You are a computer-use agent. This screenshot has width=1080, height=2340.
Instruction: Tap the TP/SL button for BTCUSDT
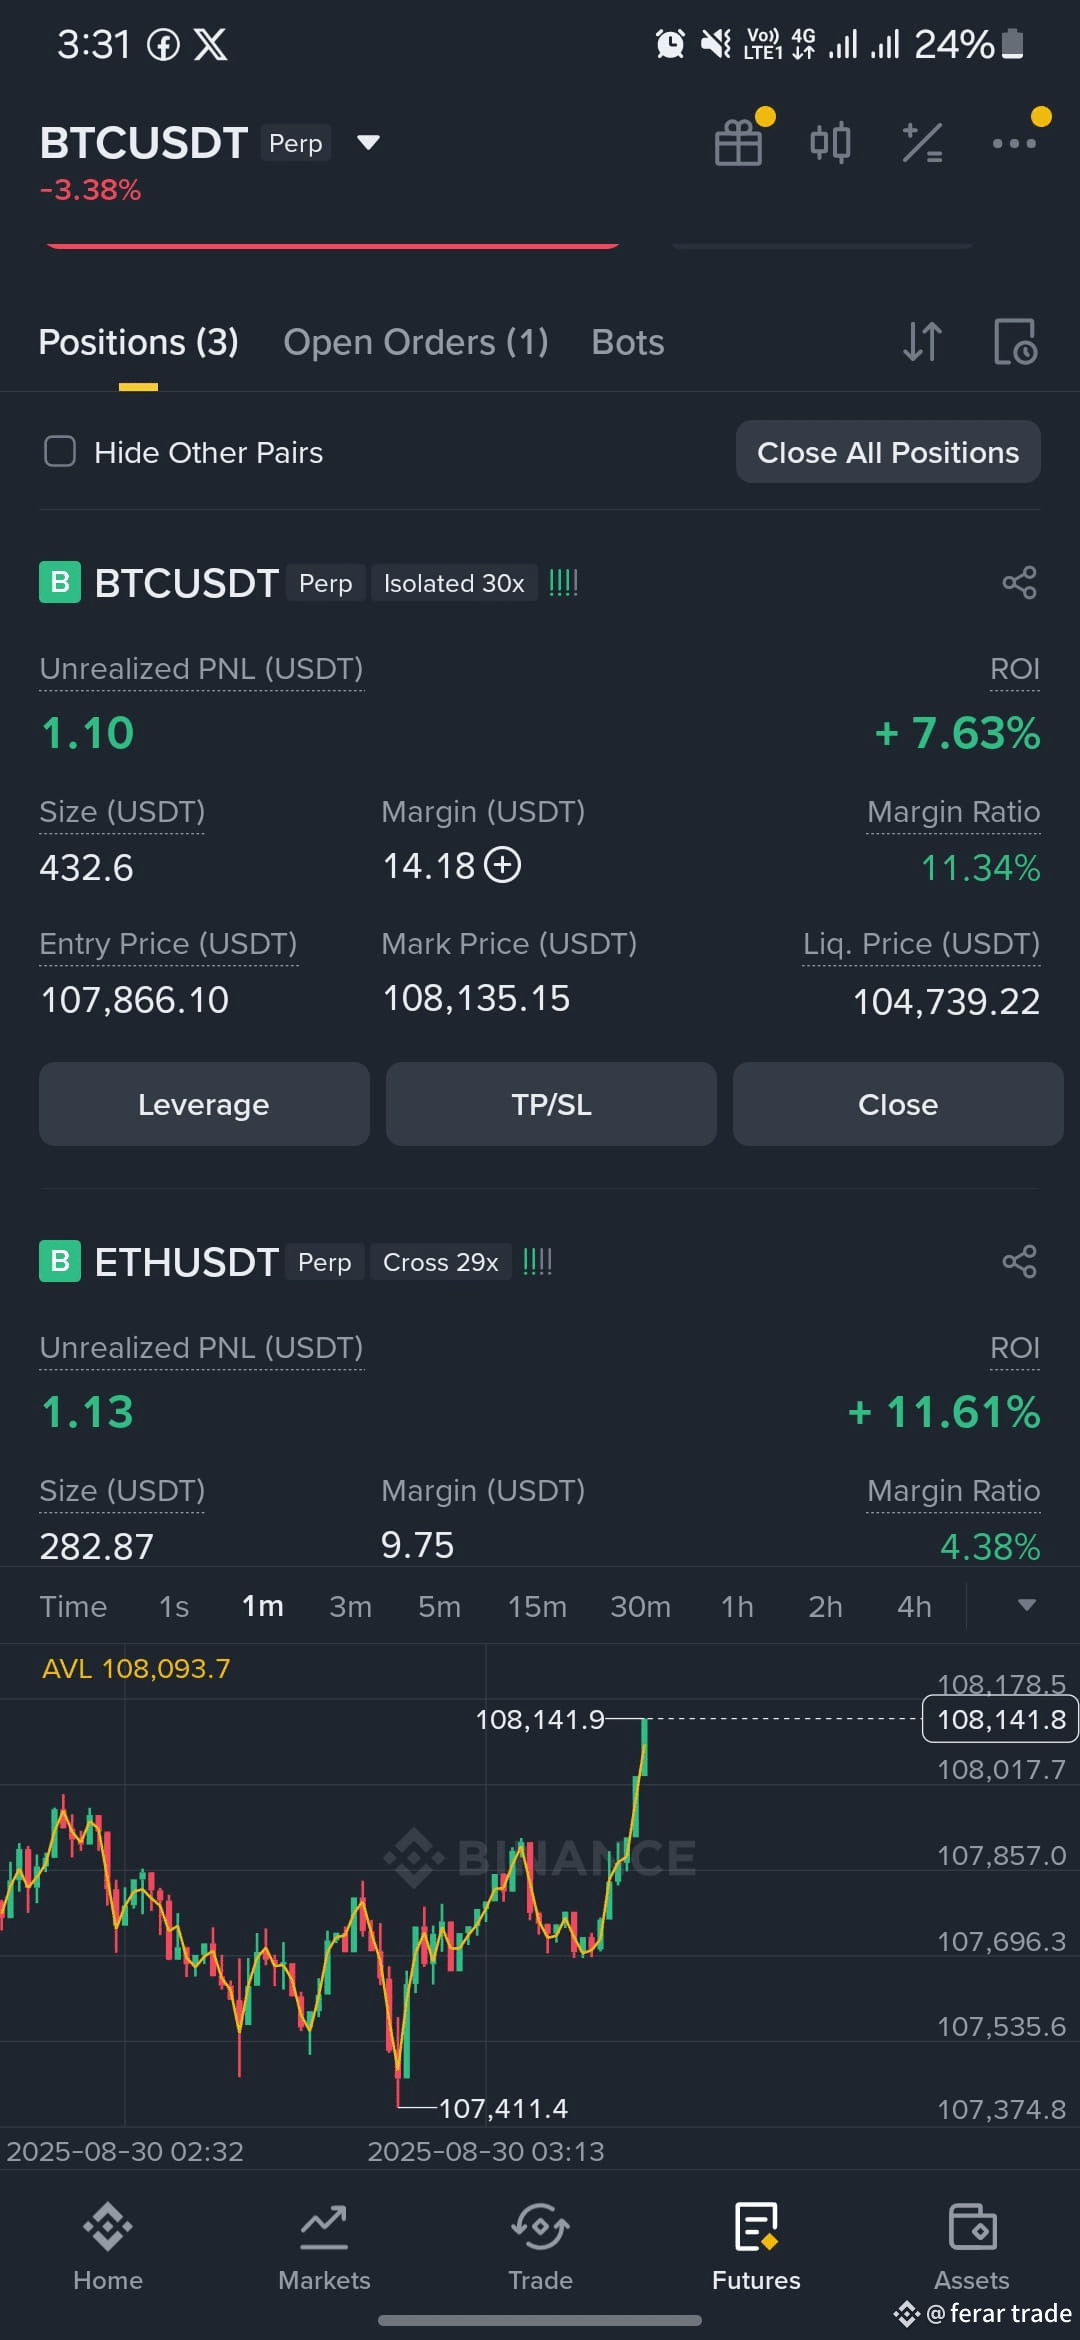(551, 1104)
